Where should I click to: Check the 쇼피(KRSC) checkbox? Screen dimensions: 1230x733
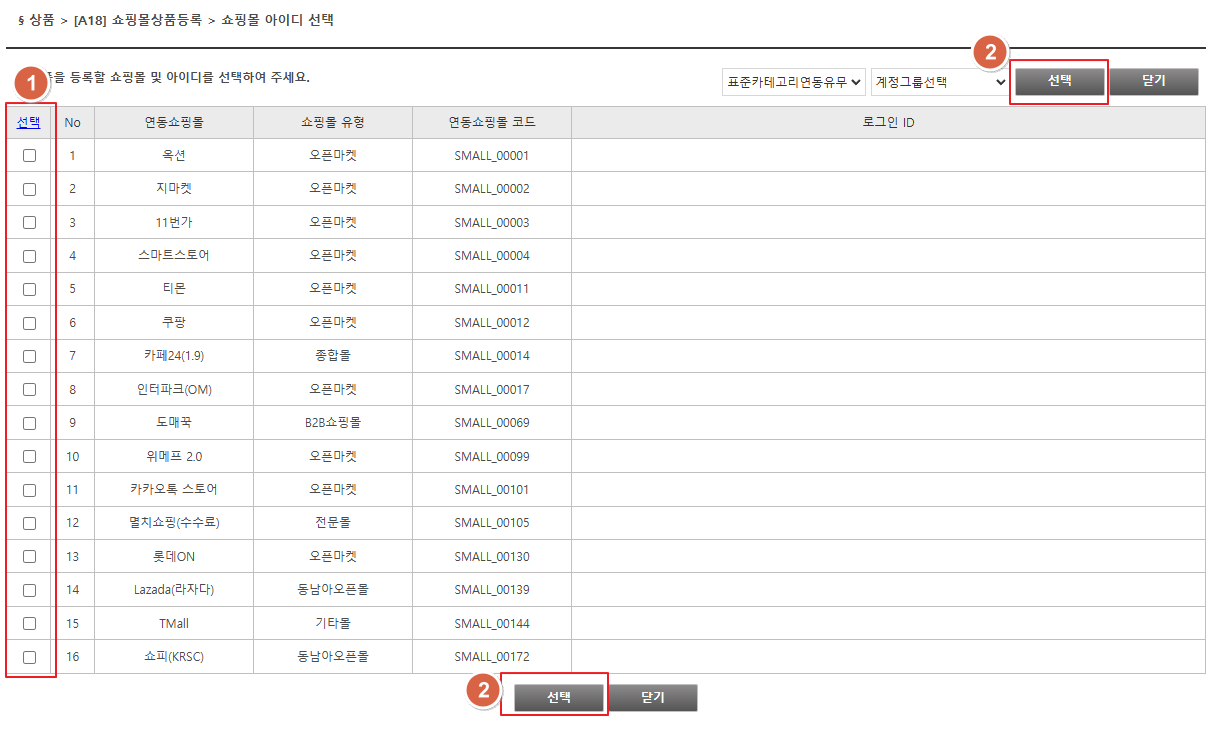(x=29, y=657)
